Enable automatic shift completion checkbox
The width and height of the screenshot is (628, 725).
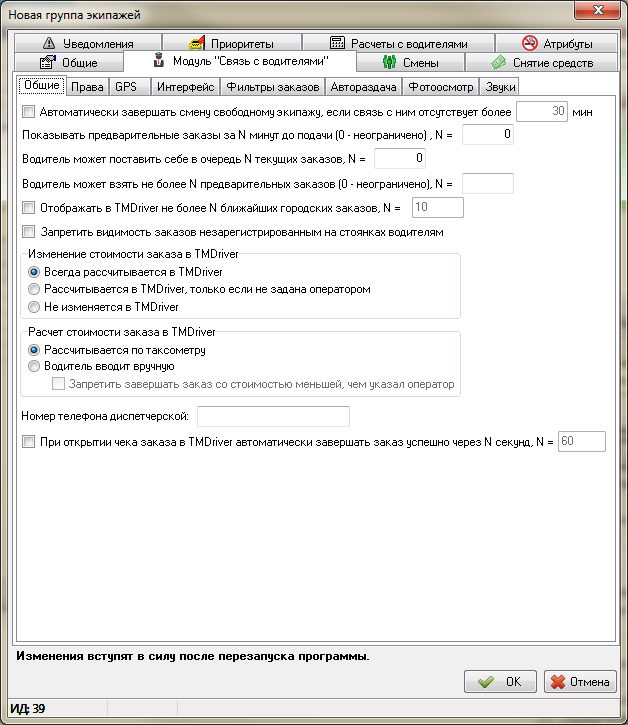(28, 112)
